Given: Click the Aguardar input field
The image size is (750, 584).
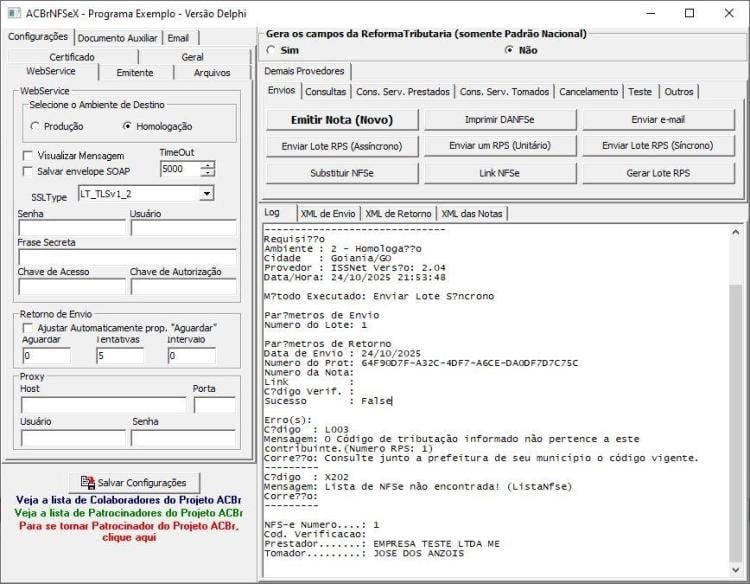Looking at the screenshot, I should (x=46, y=355).
